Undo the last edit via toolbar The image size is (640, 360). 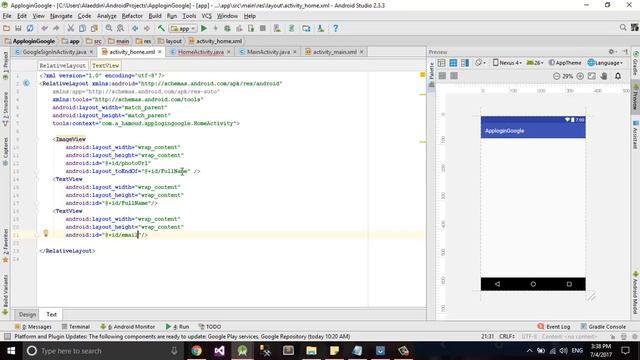pos(44,28)
